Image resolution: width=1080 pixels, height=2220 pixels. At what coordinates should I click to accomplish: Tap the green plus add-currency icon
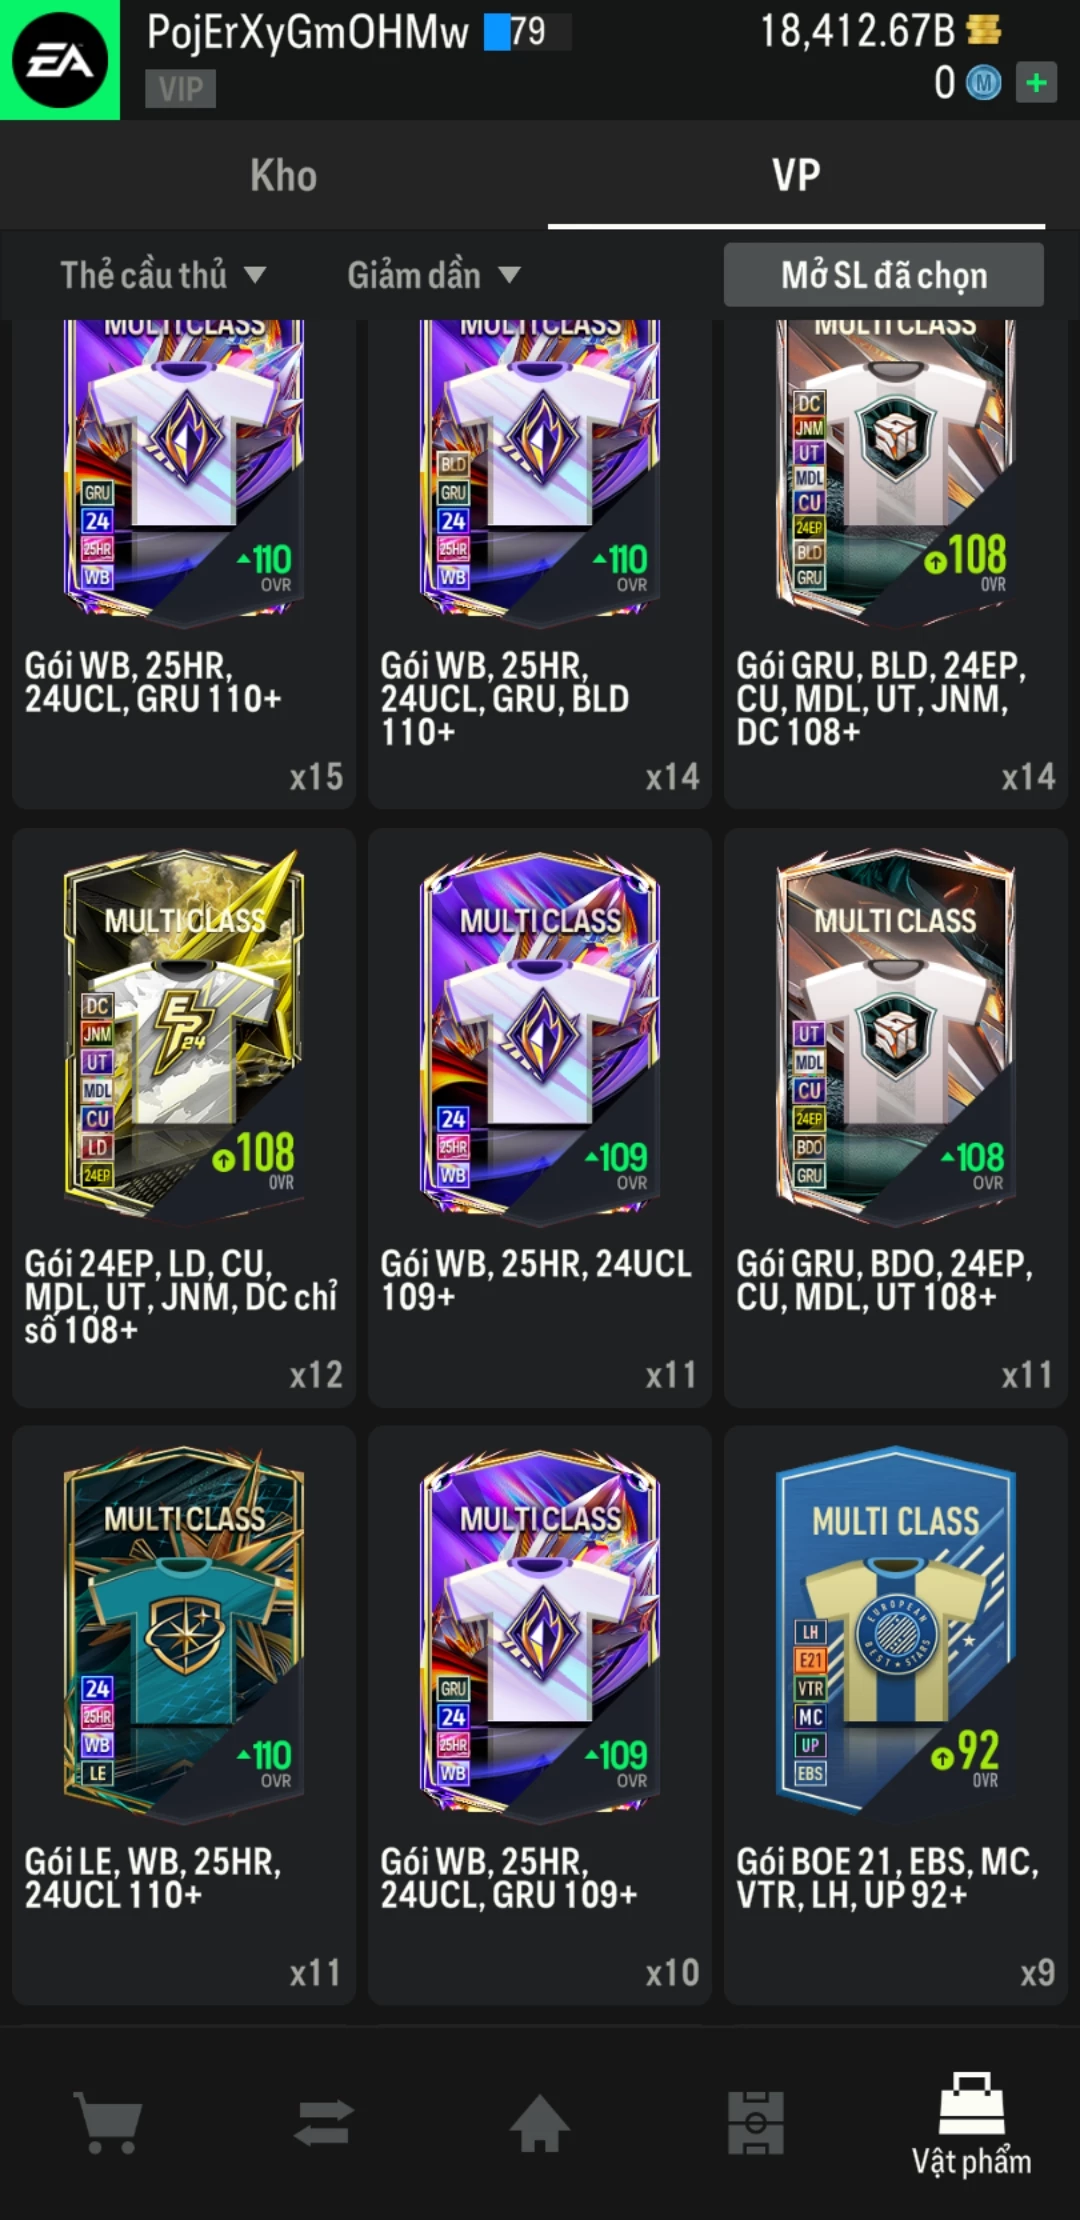1036,83
